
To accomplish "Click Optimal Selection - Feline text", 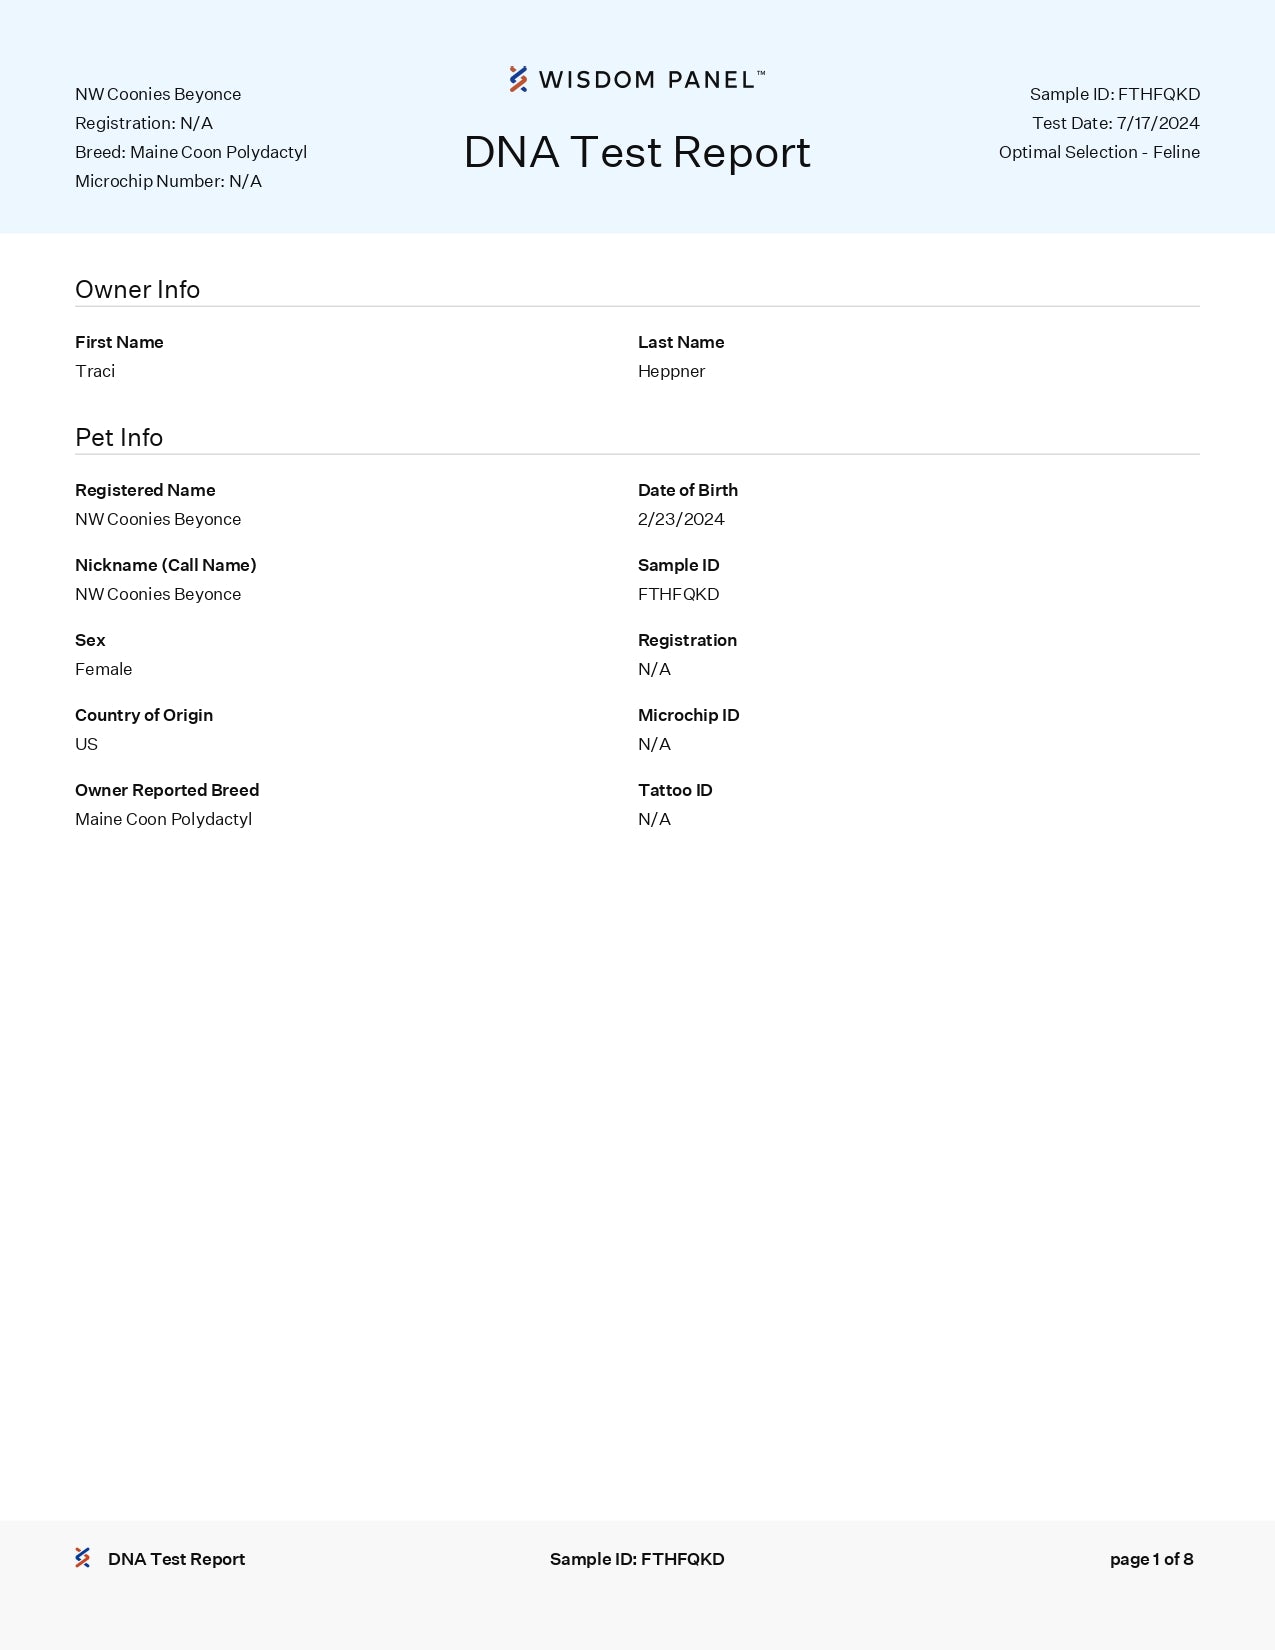I will pos(1099,152).
